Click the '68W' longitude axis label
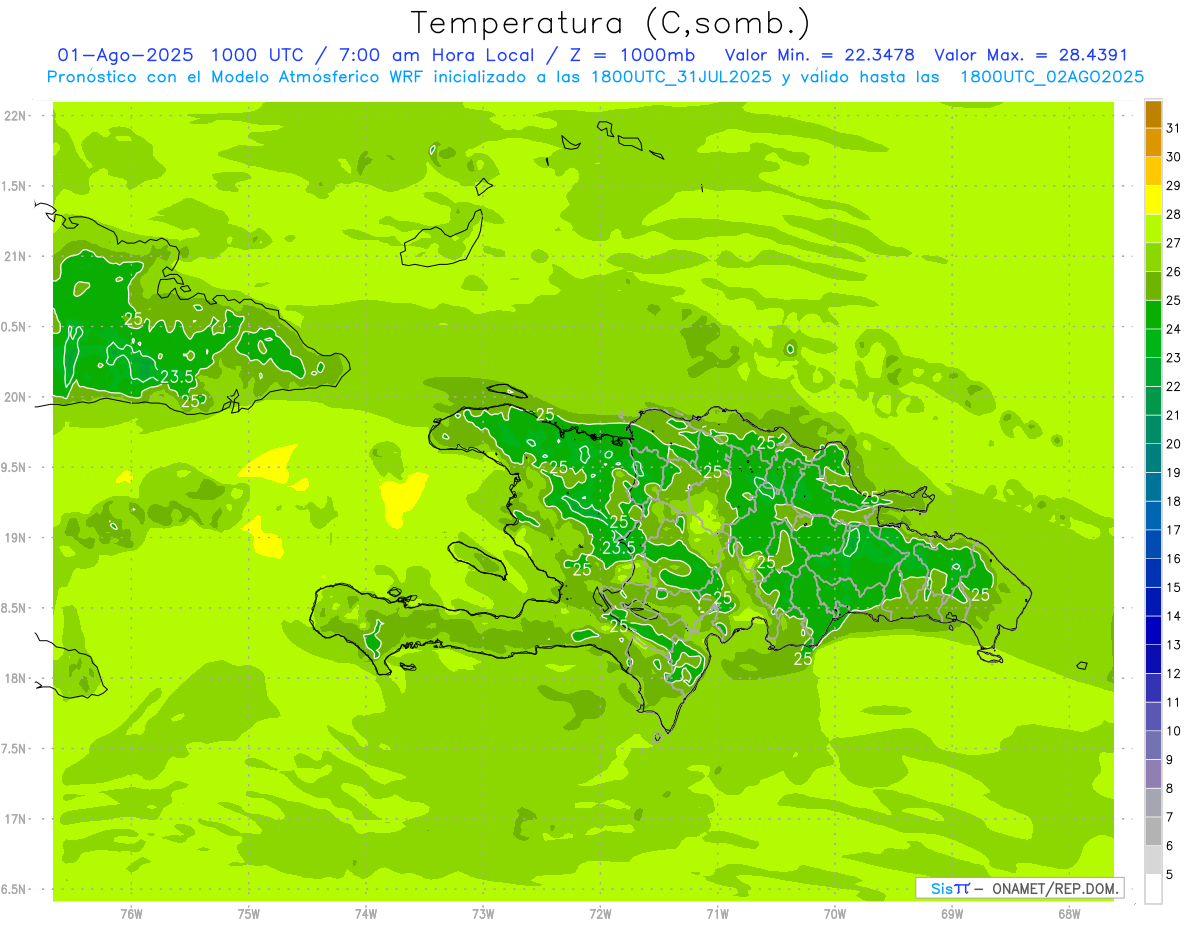This screenshot has height=927, width=1200. click(1069, 914)
